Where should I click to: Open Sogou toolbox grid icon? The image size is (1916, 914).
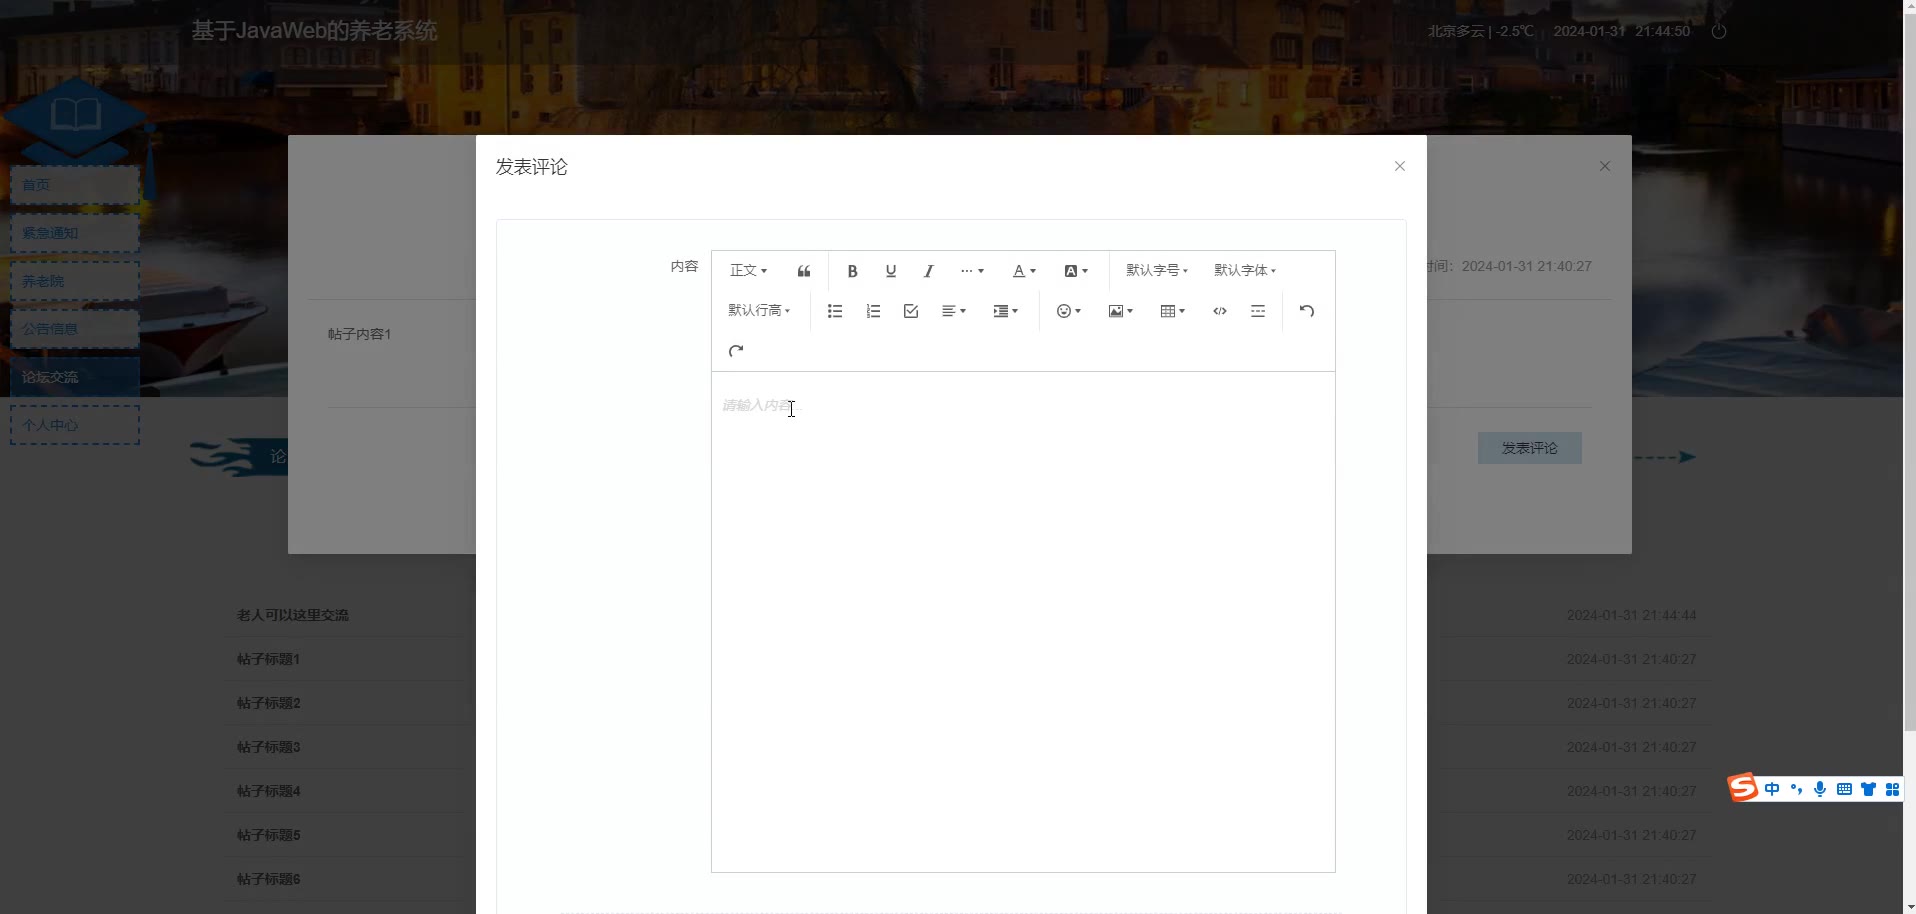pyautogui.click(x=1892, y=789)
